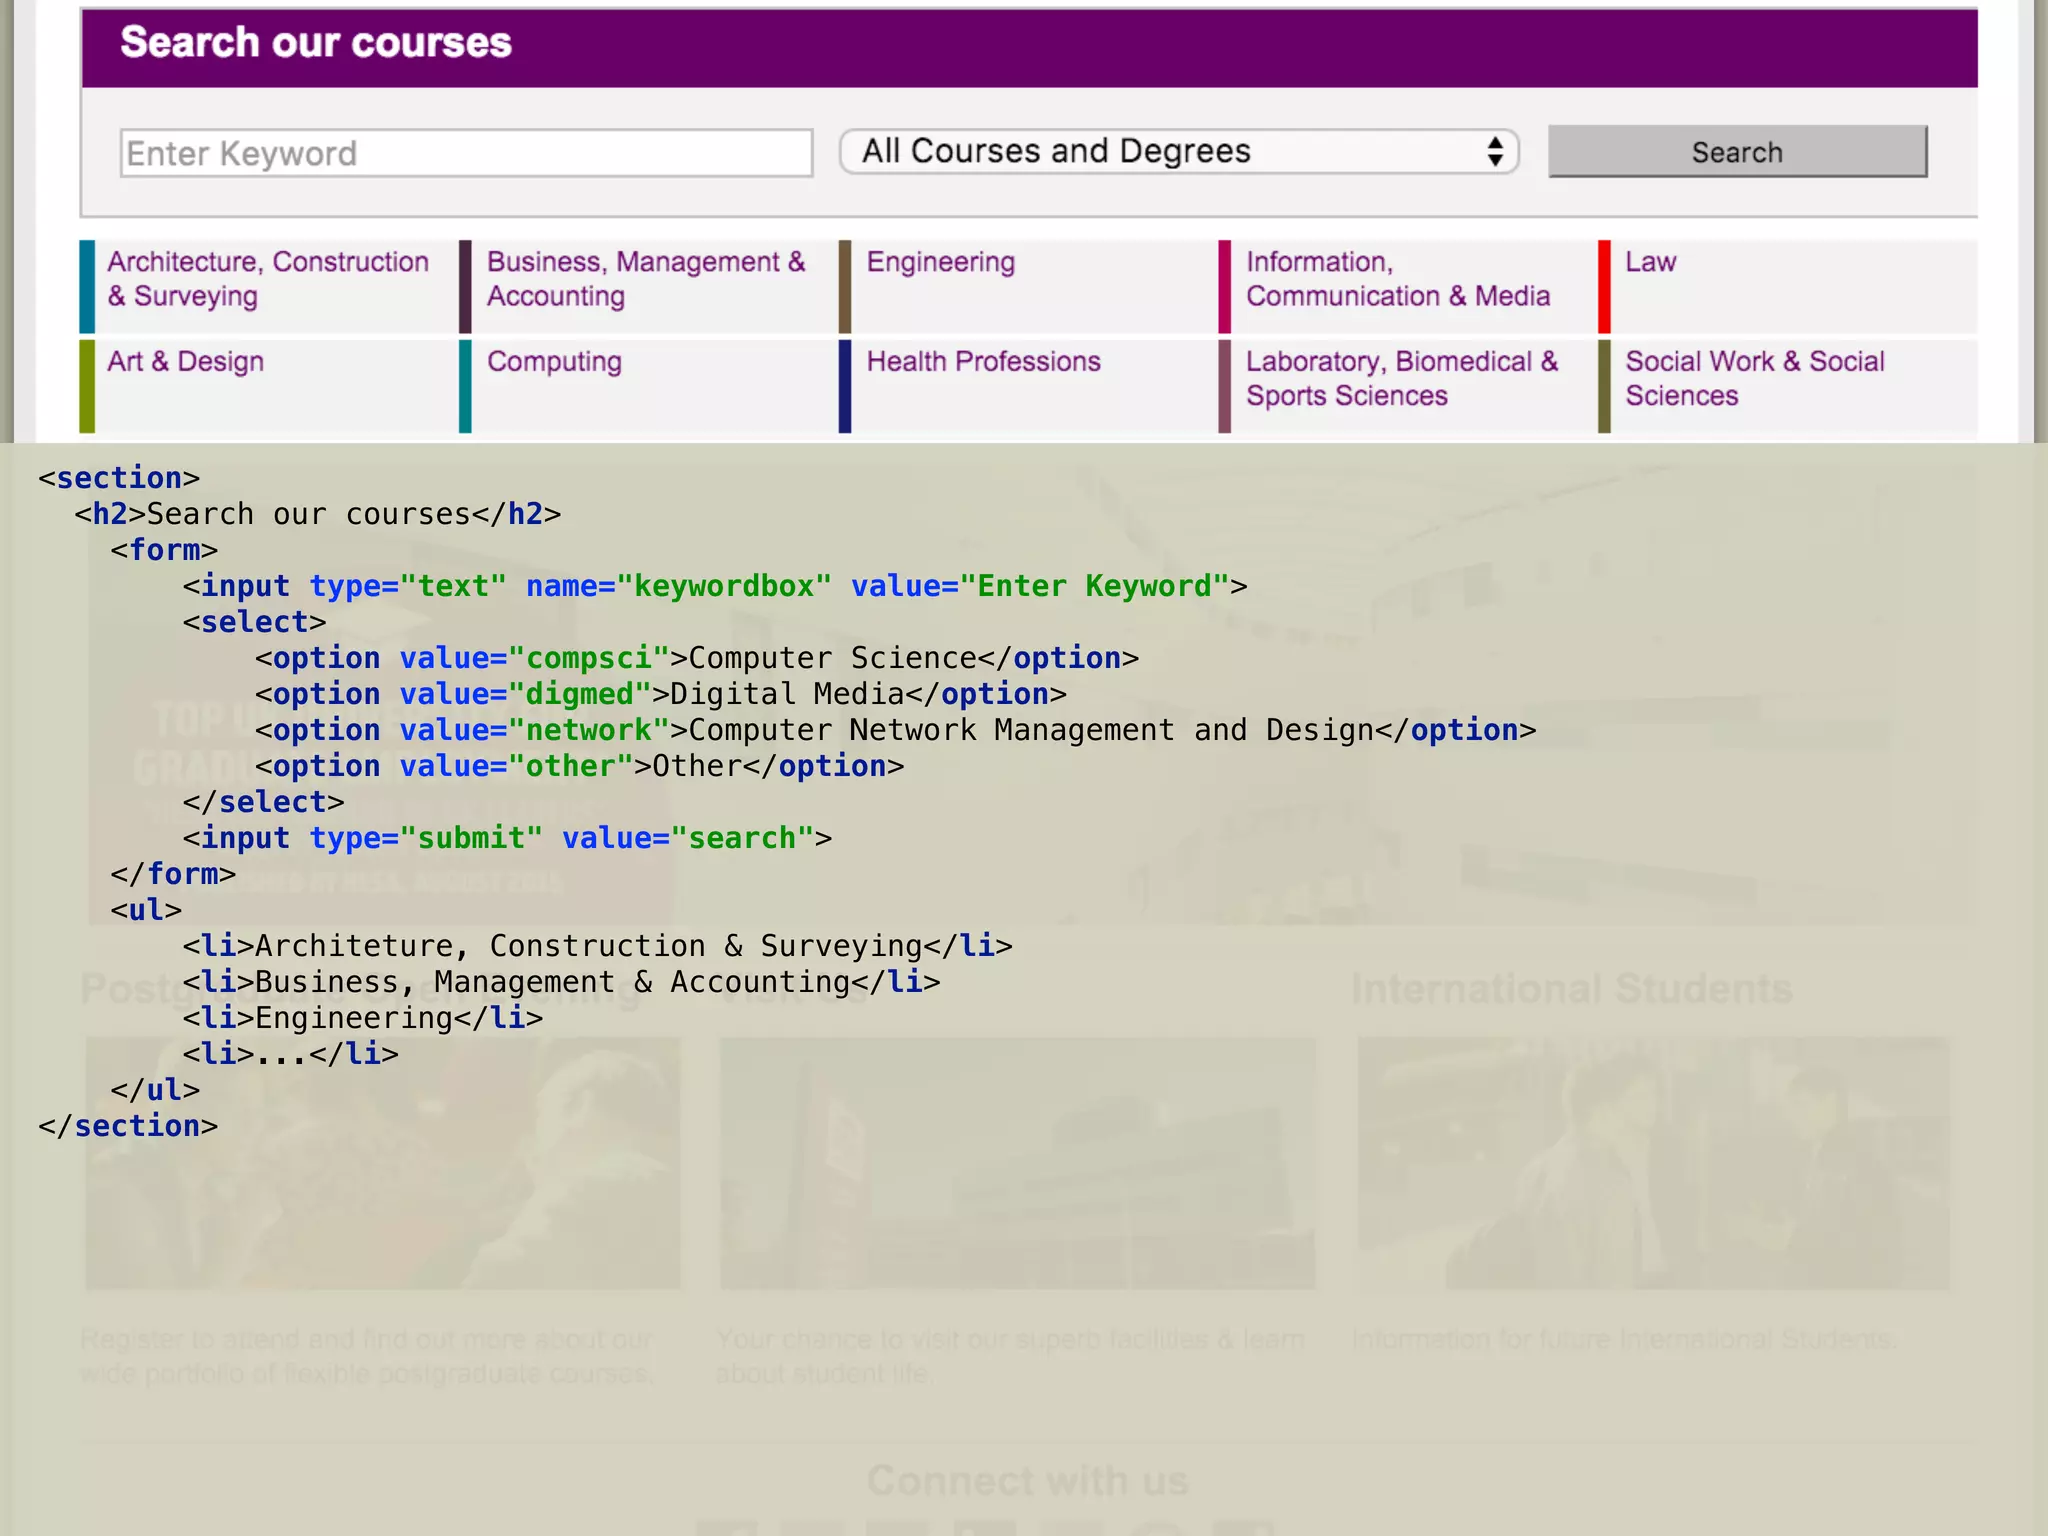The image size is (2048, 1536).
Task: Select the Engineering course category
Action: [x=940, y=262]
